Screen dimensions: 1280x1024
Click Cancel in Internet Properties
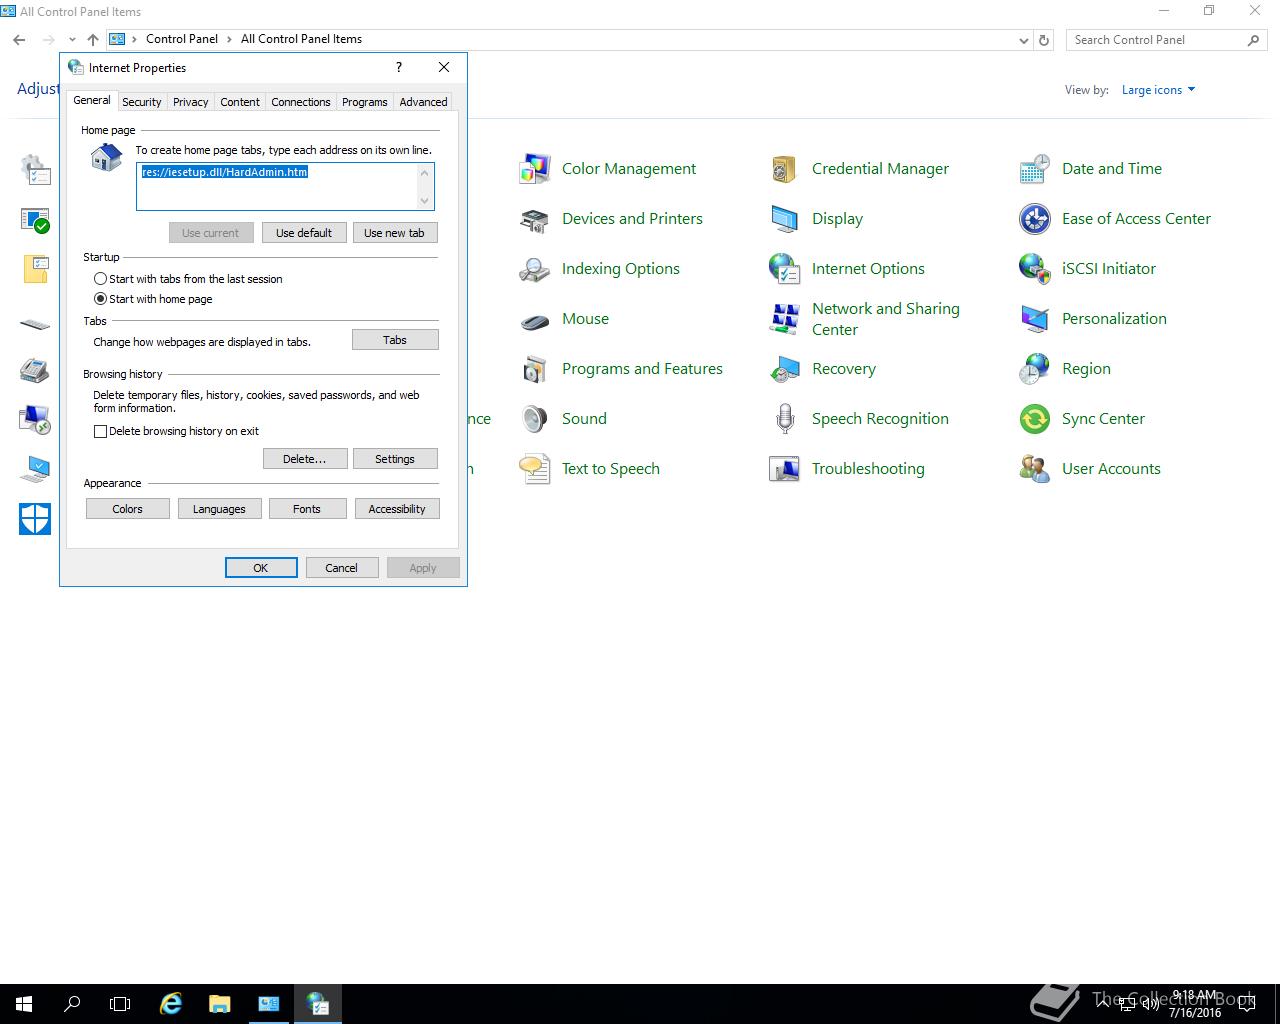pyautogui.click(x=341, y=568)
